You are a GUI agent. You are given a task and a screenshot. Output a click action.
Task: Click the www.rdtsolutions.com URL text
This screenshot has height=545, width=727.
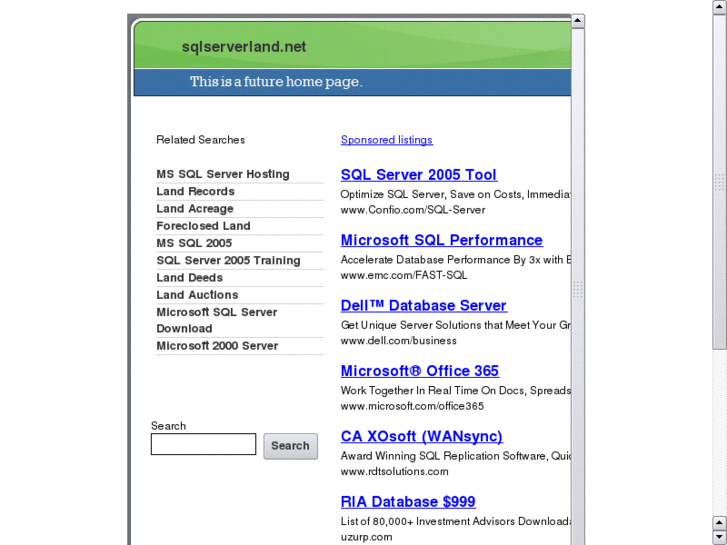(x=394, y=471)
